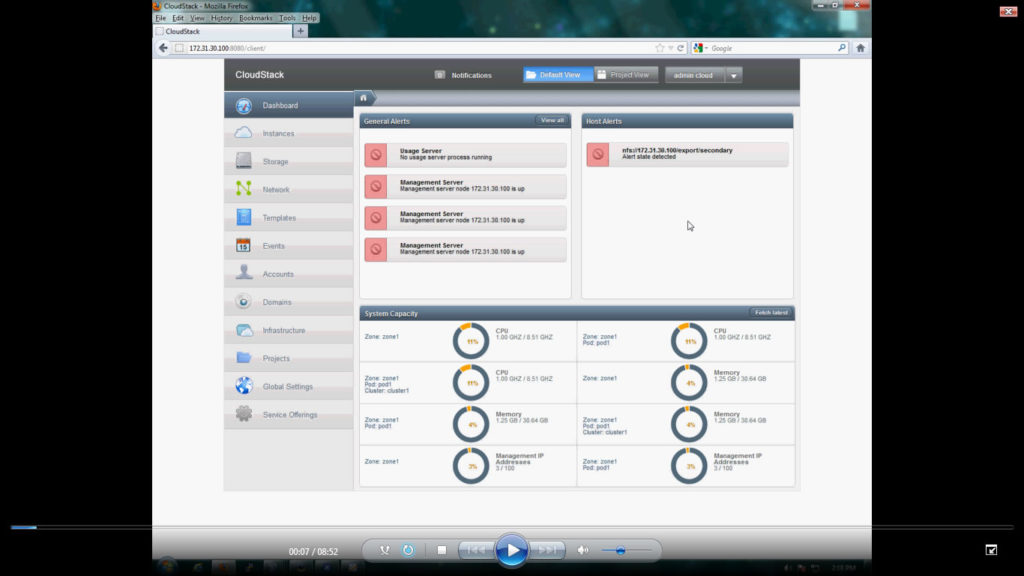
Task: Click the video seek progress bar
Action: click(x=511, y=527)
